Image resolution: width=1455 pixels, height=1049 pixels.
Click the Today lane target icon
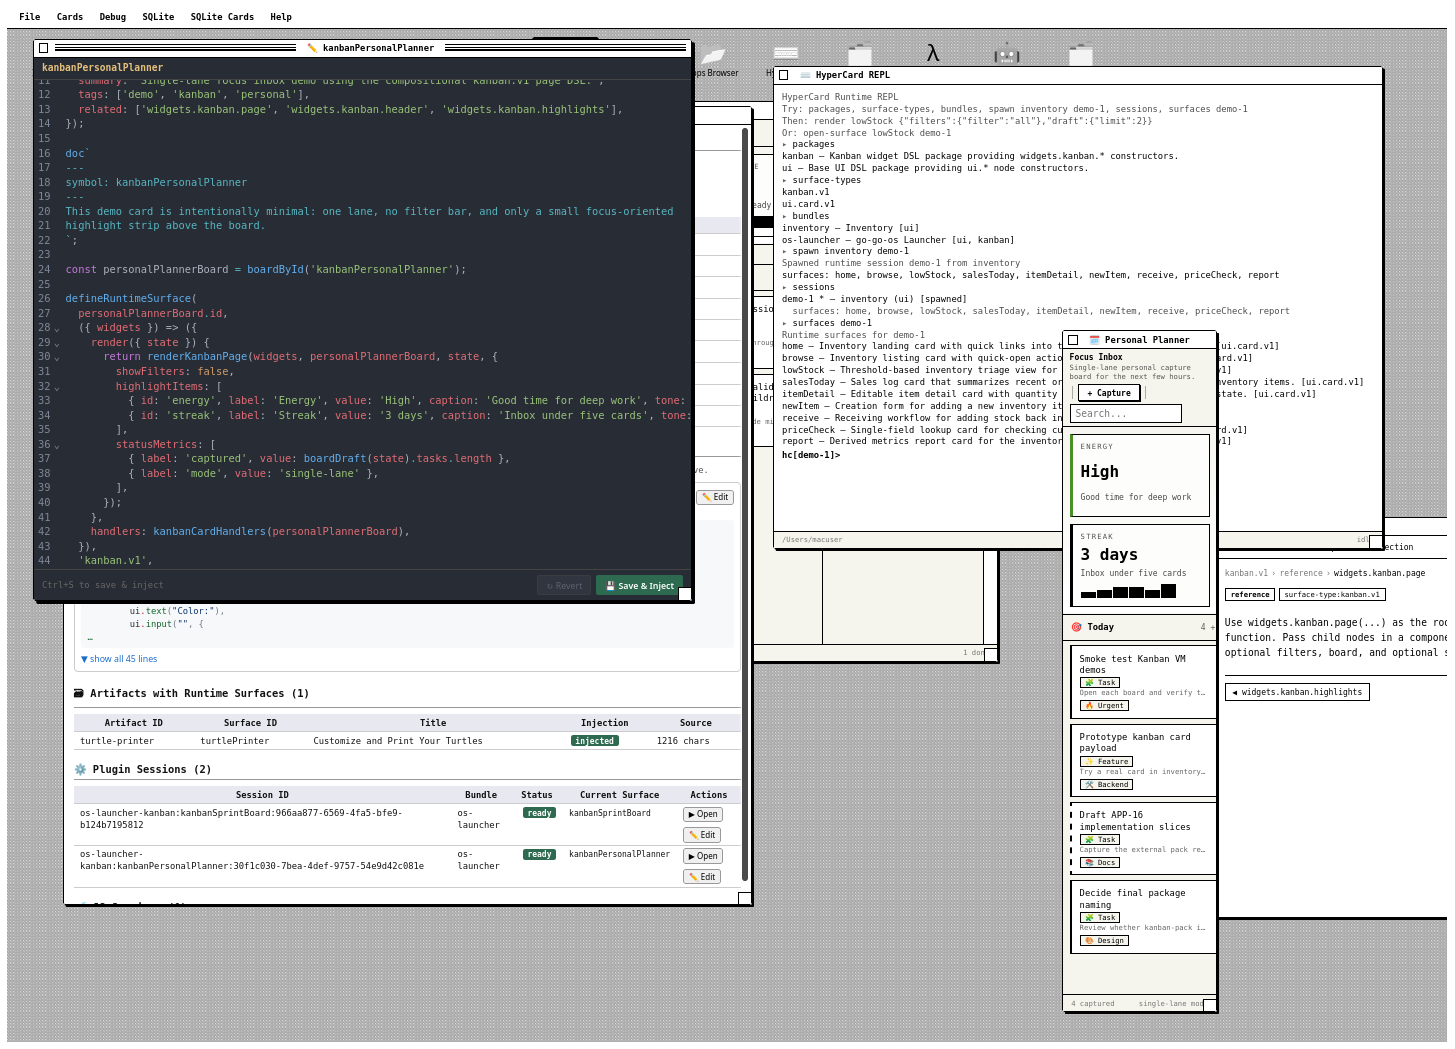point(1077,627)
